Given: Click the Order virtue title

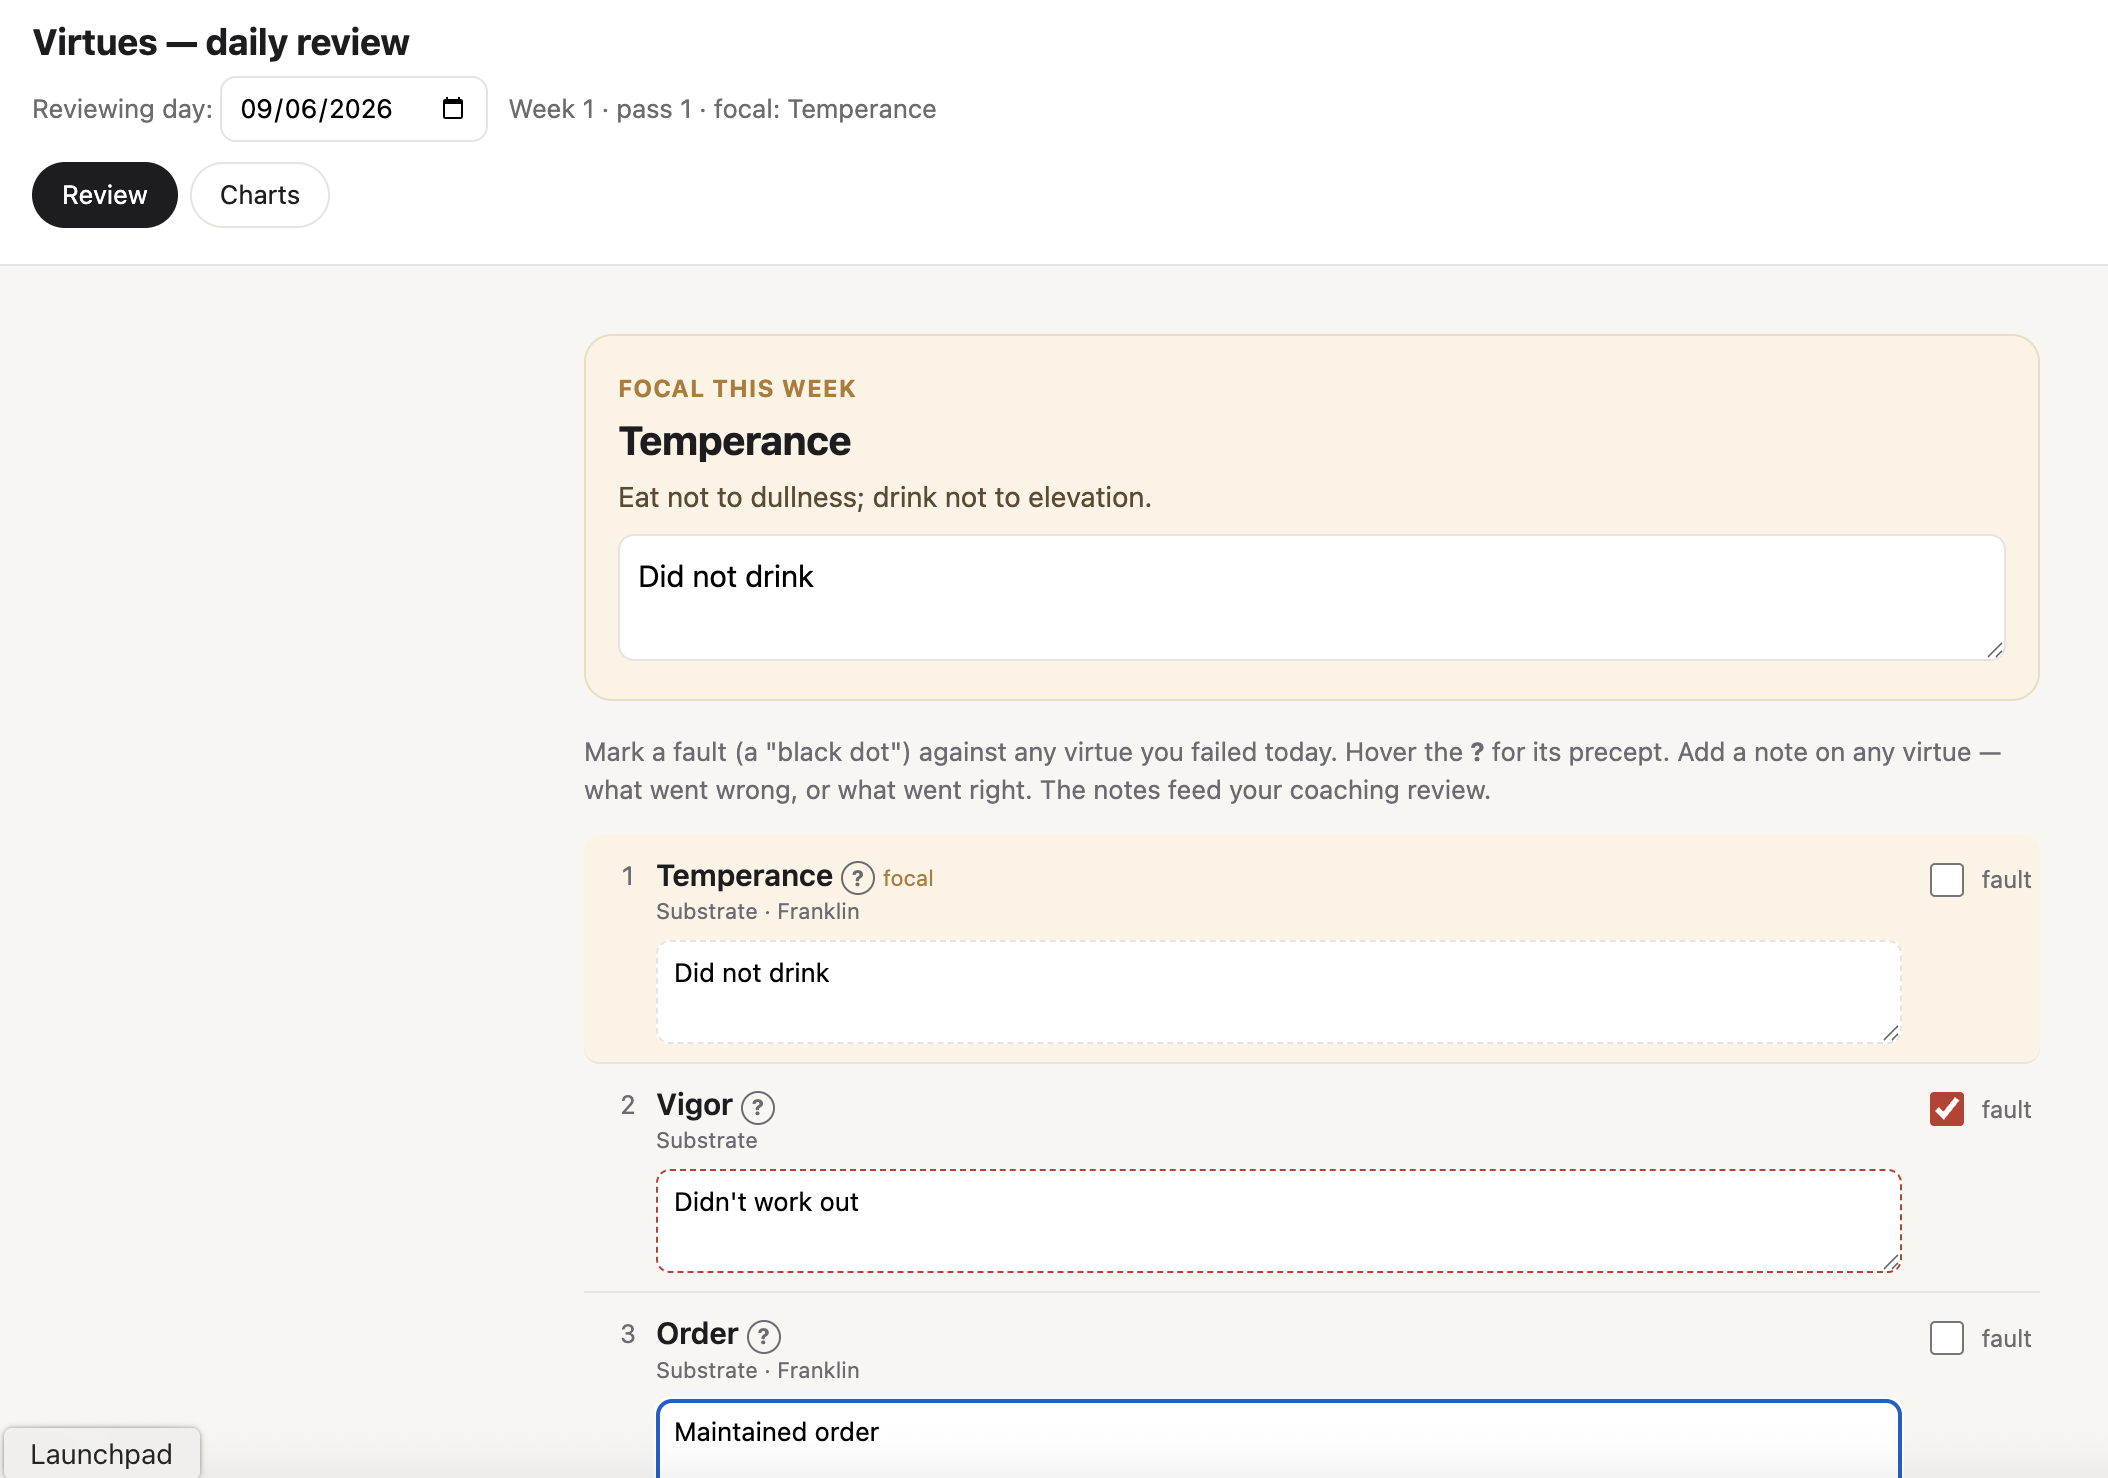Looking at the screenshot, I should pyautogui.click(x=697, y=1334).
